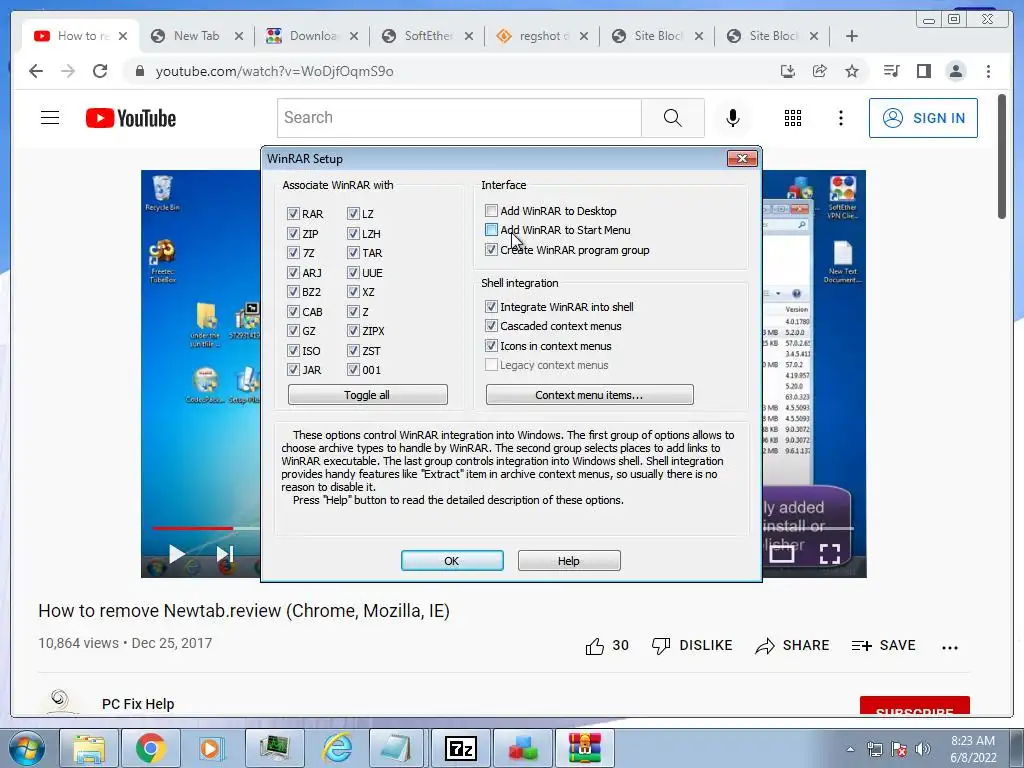1024x768 pixels.
Task: Toggle Icons in context menus checkbox
Action: [491, 345]
